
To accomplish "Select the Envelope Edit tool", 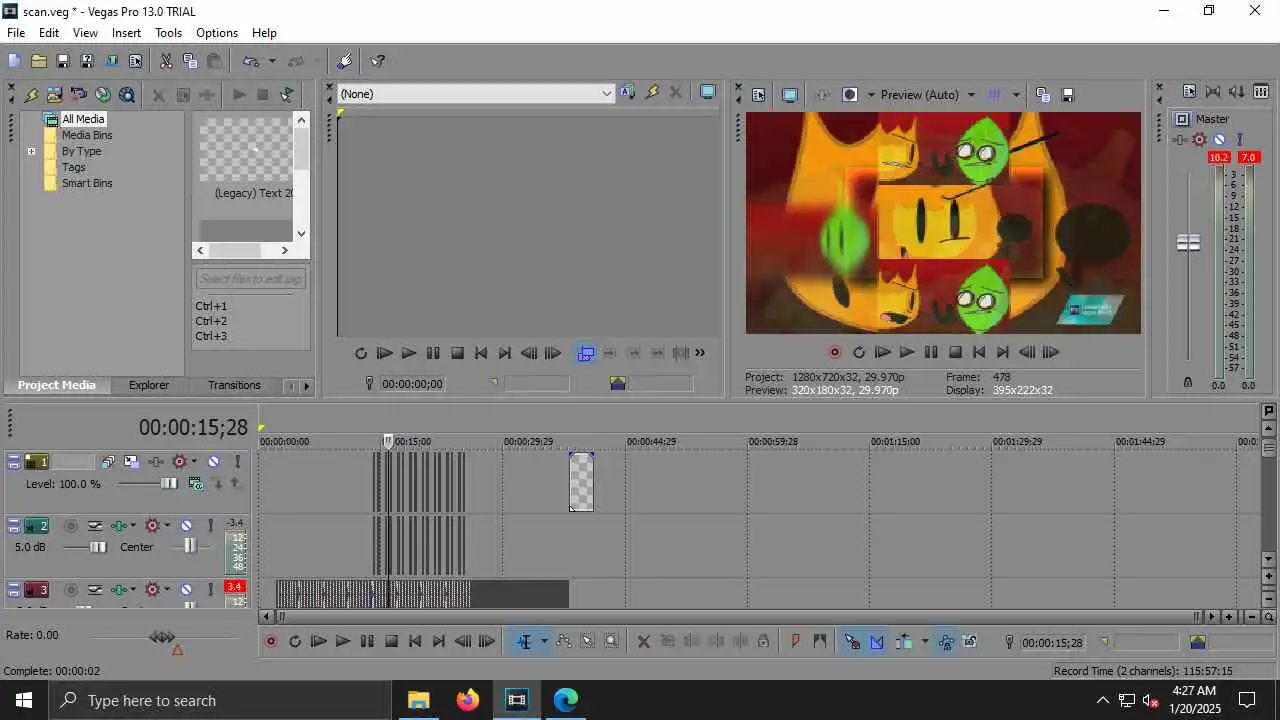I will click(x=563, y=642).
